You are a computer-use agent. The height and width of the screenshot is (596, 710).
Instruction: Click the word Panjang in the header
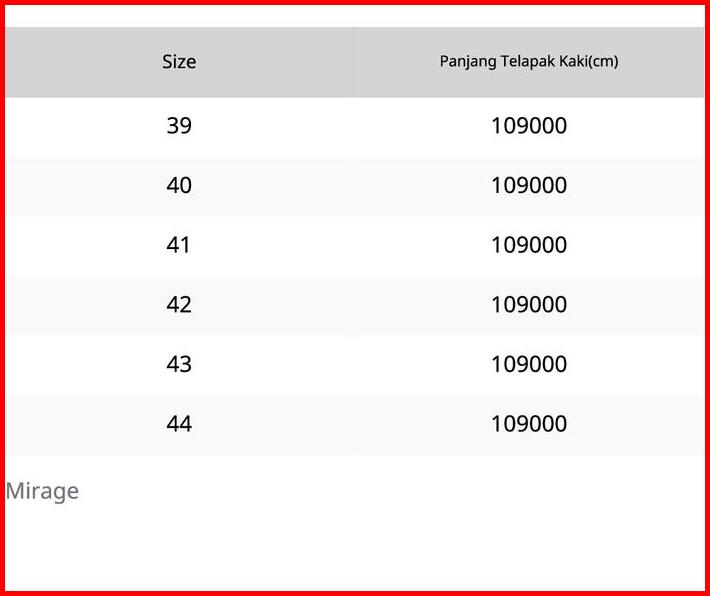pyautogui.click(x=468, y=62)
